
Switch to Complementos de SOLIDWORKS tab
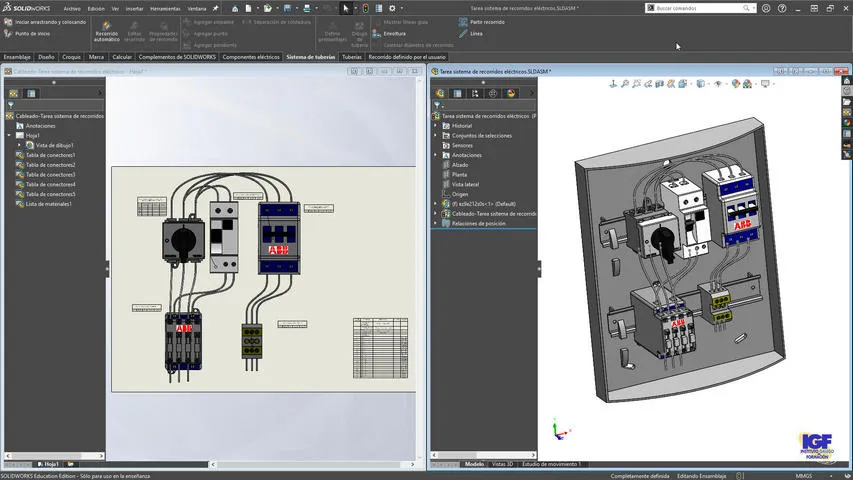pyautogui.click(x=177, y=57)
